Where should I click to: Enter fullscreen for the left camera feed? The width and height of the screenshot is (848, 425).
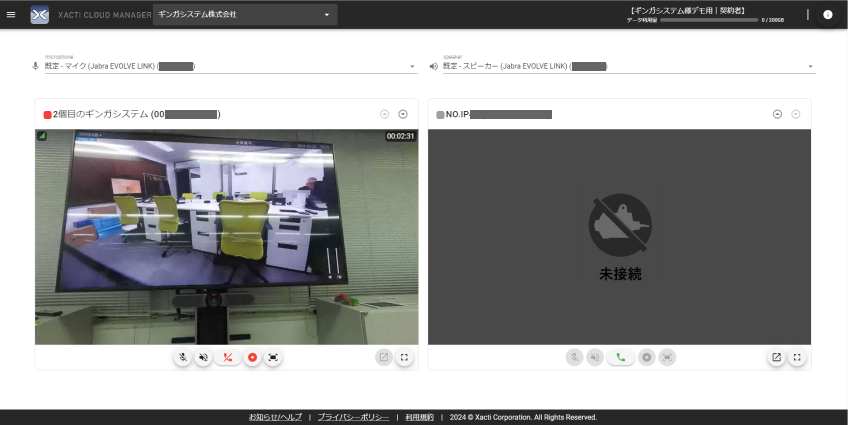pos(404,357)
